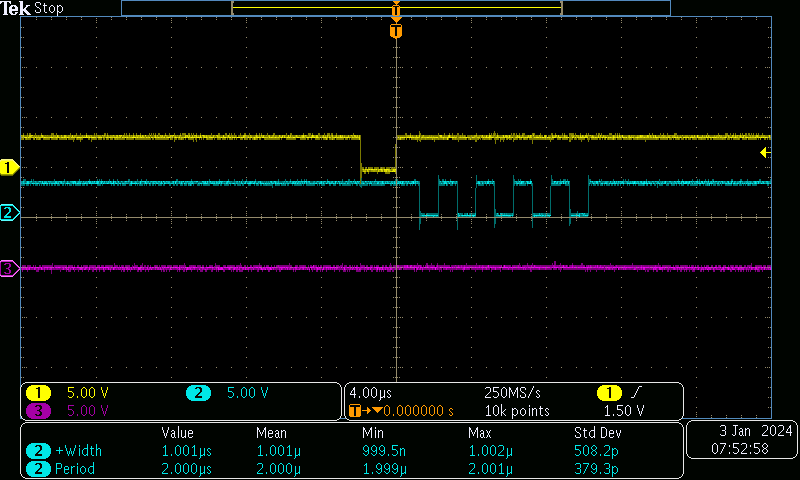This screenshot has width=800, height=480.
Task: Click the channel 2 ground marker
Action: pyautogui.click(x=9, y=212)
